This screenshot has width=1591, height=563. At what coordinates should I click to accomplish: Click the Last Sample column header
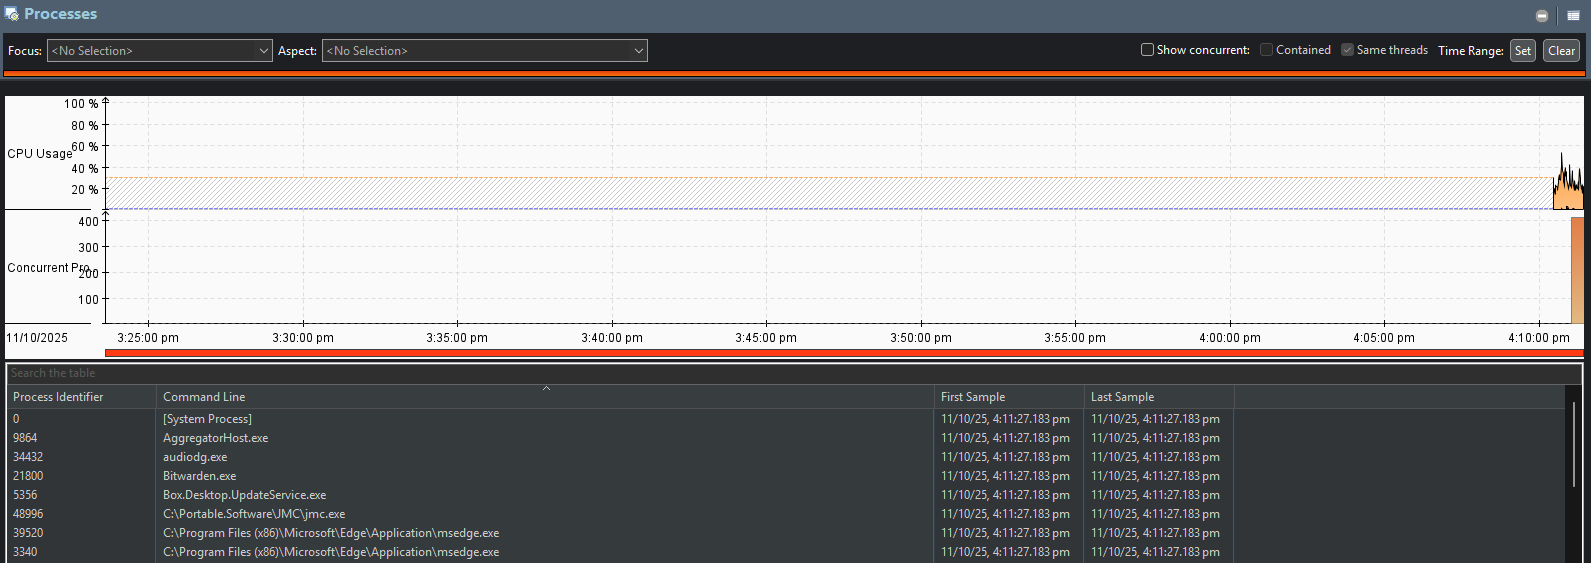1158,397
